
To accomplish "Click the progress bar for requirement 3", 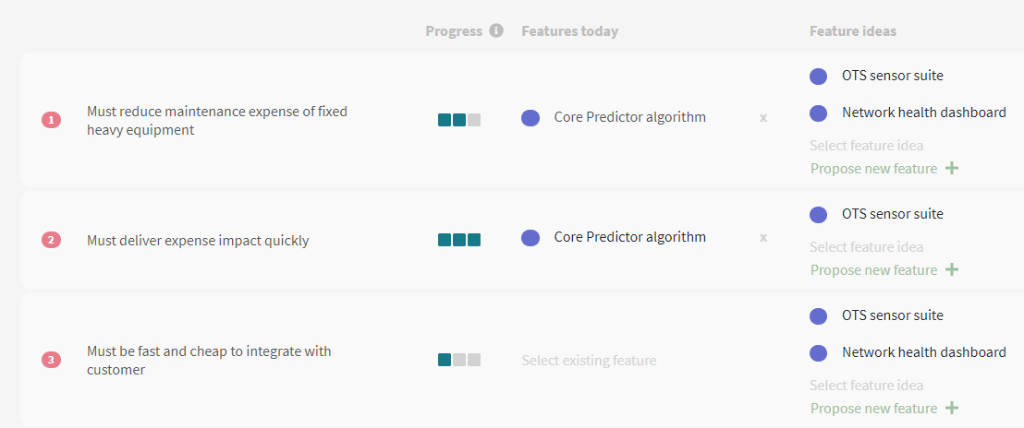I will coord(459,360).
